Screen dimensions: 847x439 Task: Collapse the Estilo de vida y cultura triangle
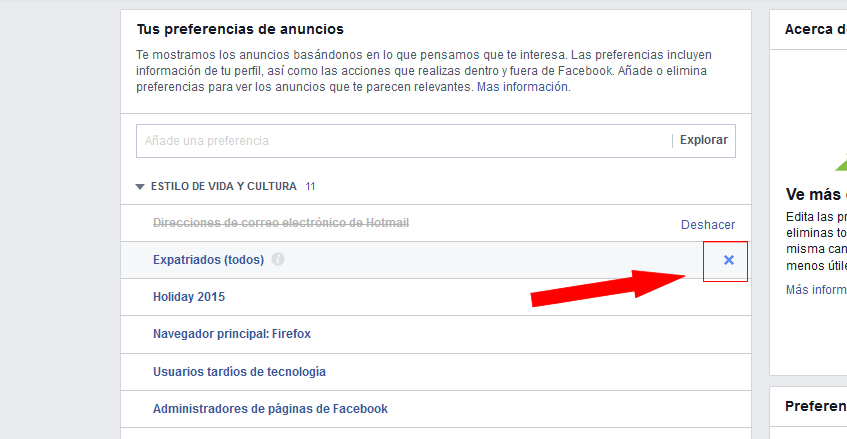[x=140, y=187]
